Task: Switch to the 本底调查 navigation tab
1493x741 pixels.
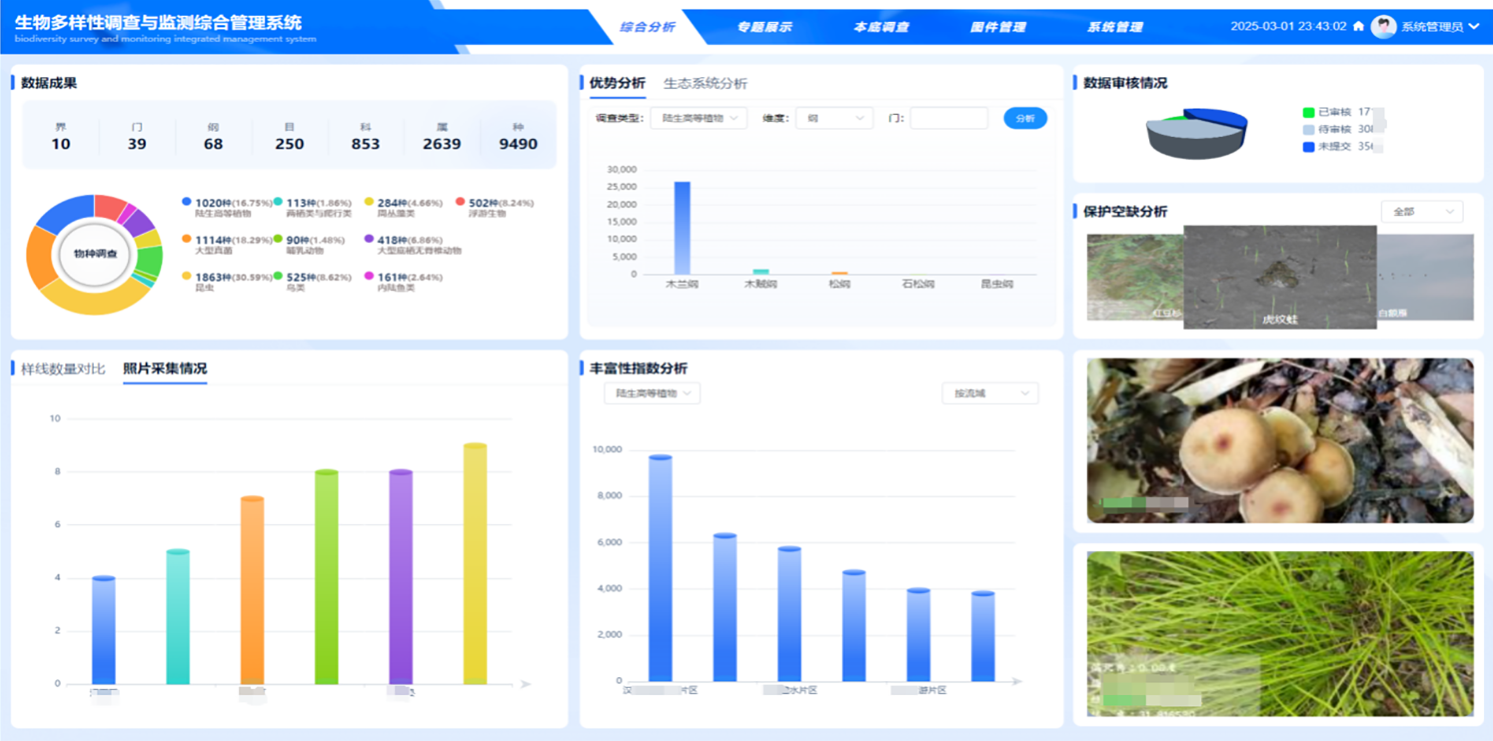Action: (x=881, y=27)
